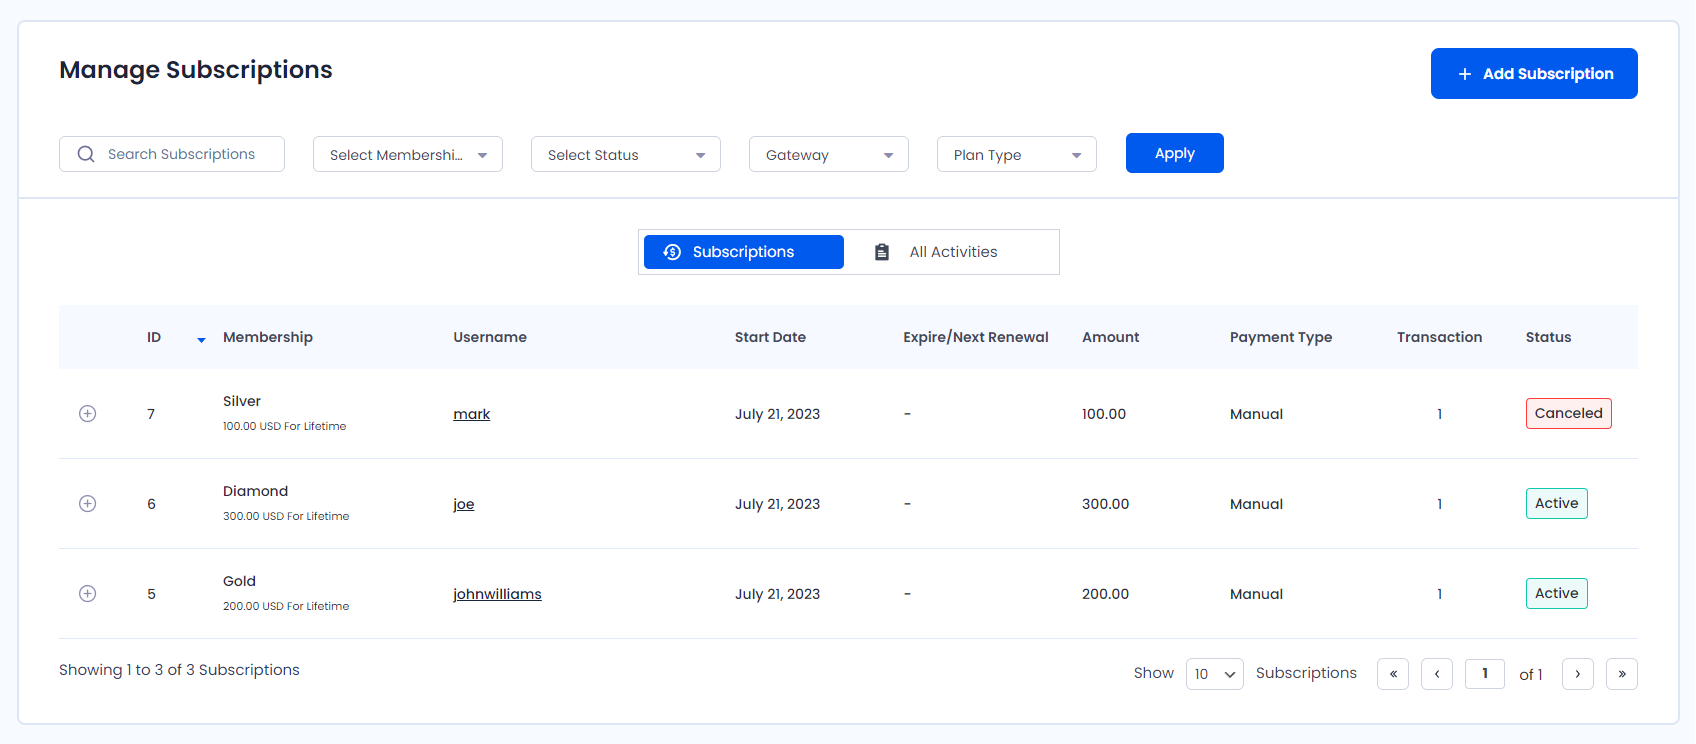Image resolution: width=1696 pixels, height=744 pixels.
Task: Change the Show 10 per-page selector
Action: 1214,674
